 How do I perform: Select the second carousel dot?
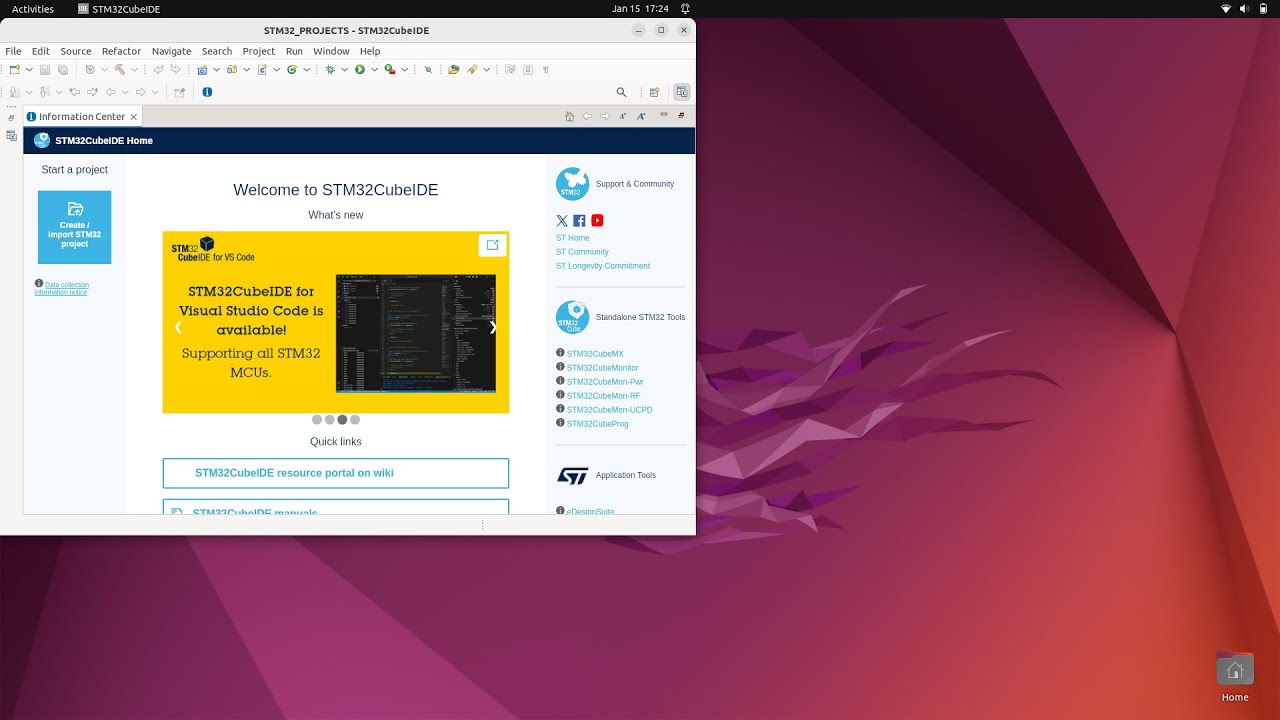tap(329, 420)
